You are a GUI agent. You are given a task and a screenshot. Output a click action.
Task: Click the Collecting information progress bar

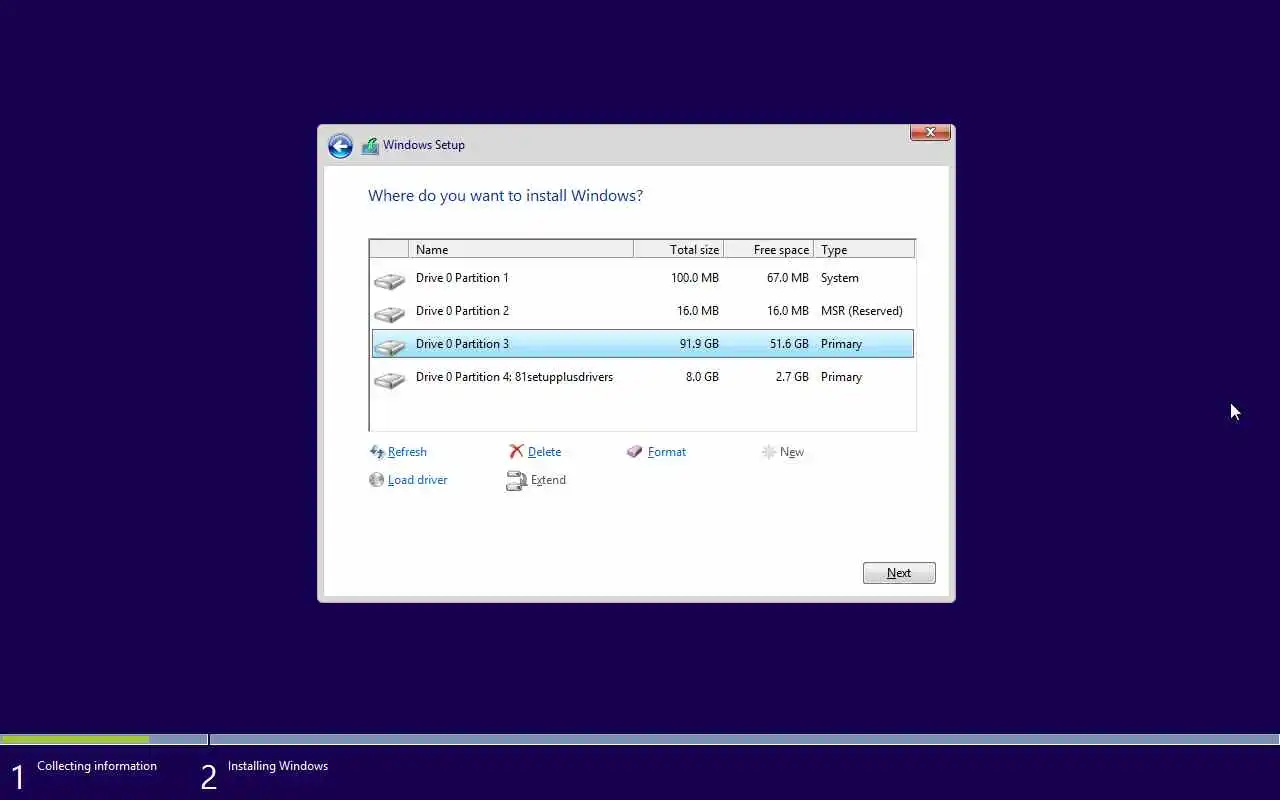pyautogui.click(x=104, y=740)
